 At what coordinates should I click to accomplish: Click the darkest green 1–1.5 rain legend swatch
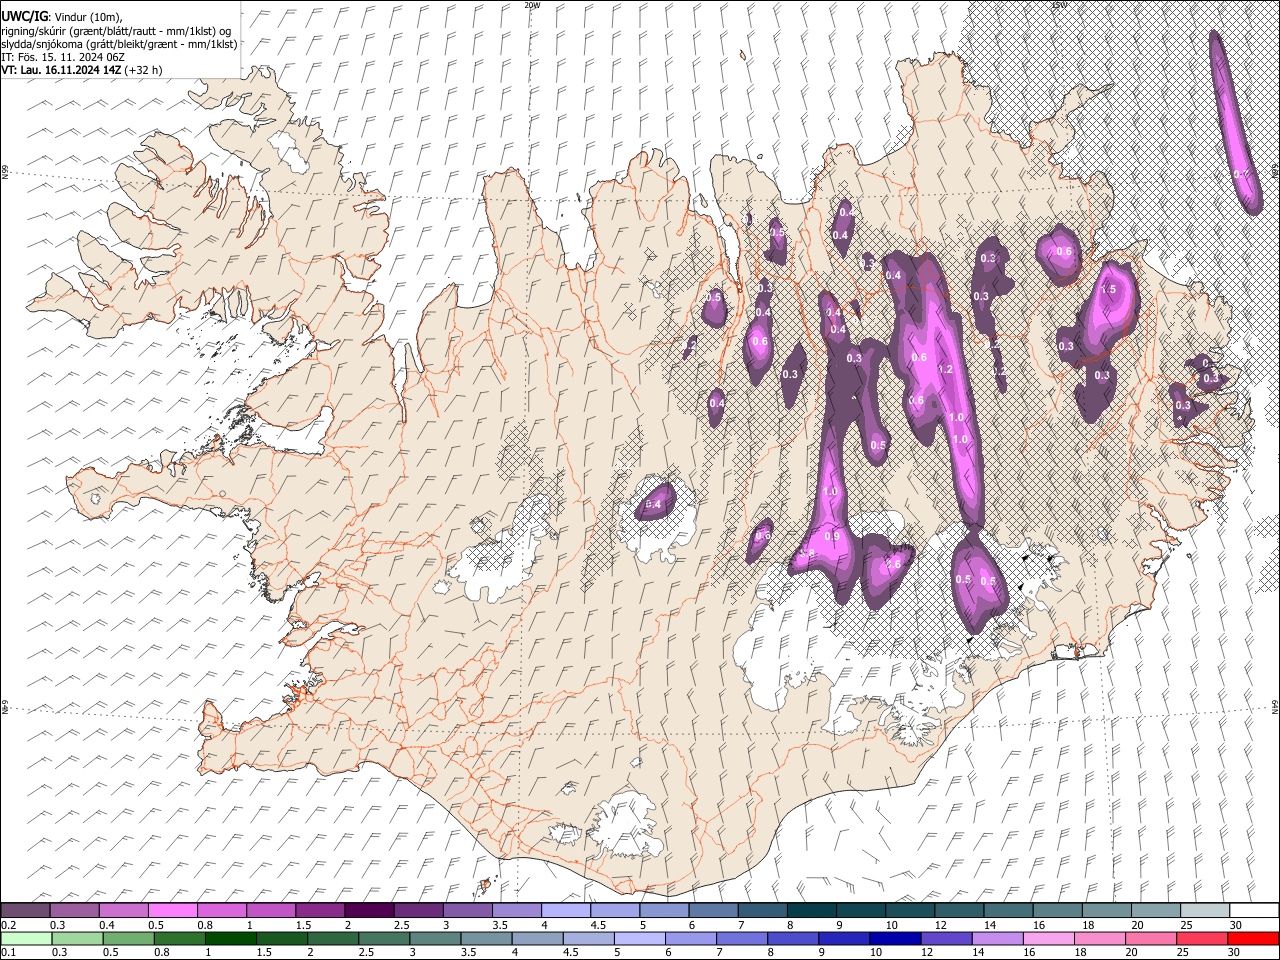pyautogui.click(x=232, y=938)
